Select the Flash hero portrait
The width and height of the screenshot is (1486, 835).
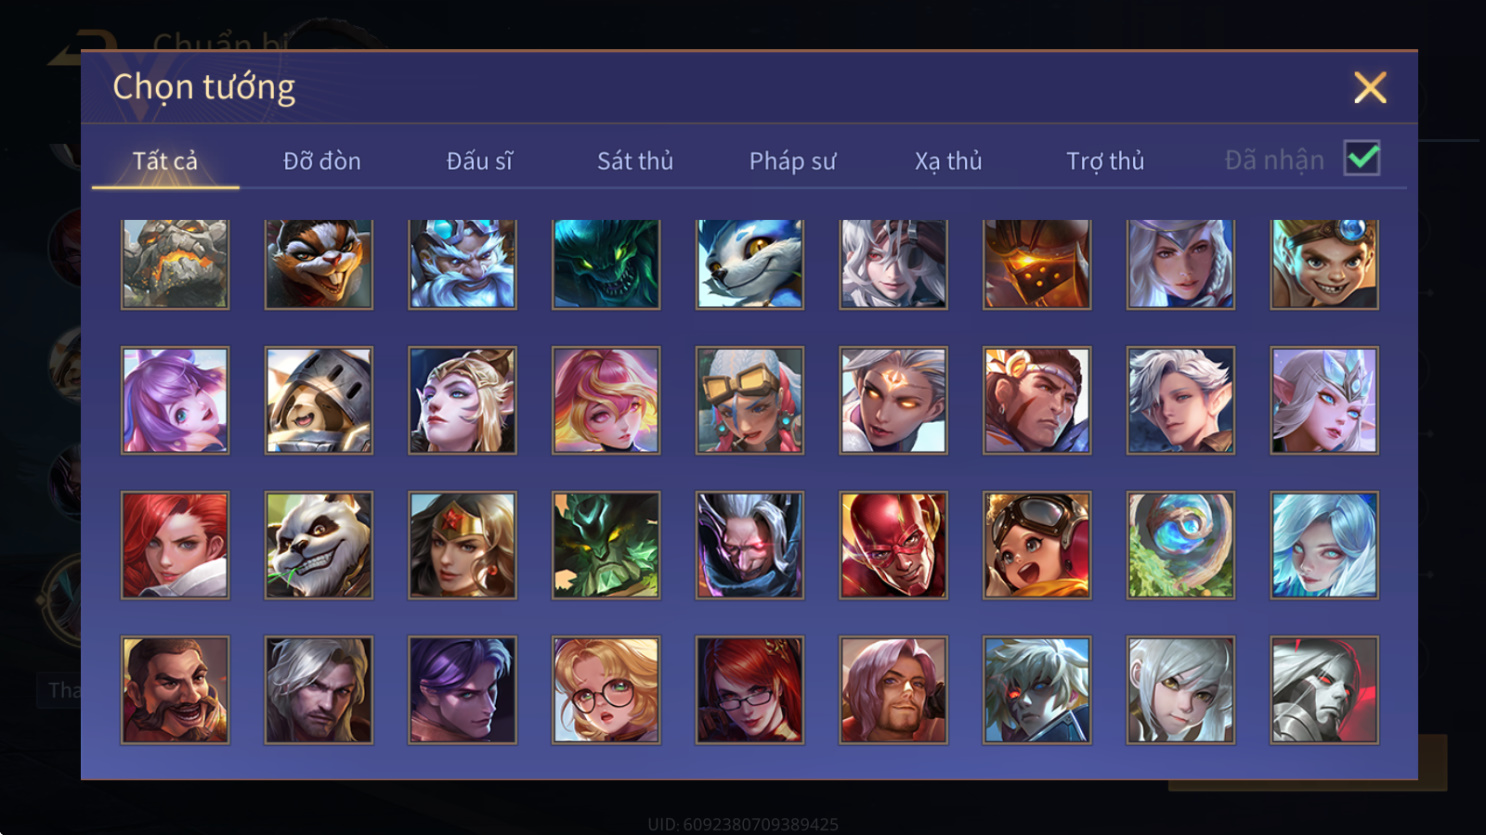coord(893,545)
